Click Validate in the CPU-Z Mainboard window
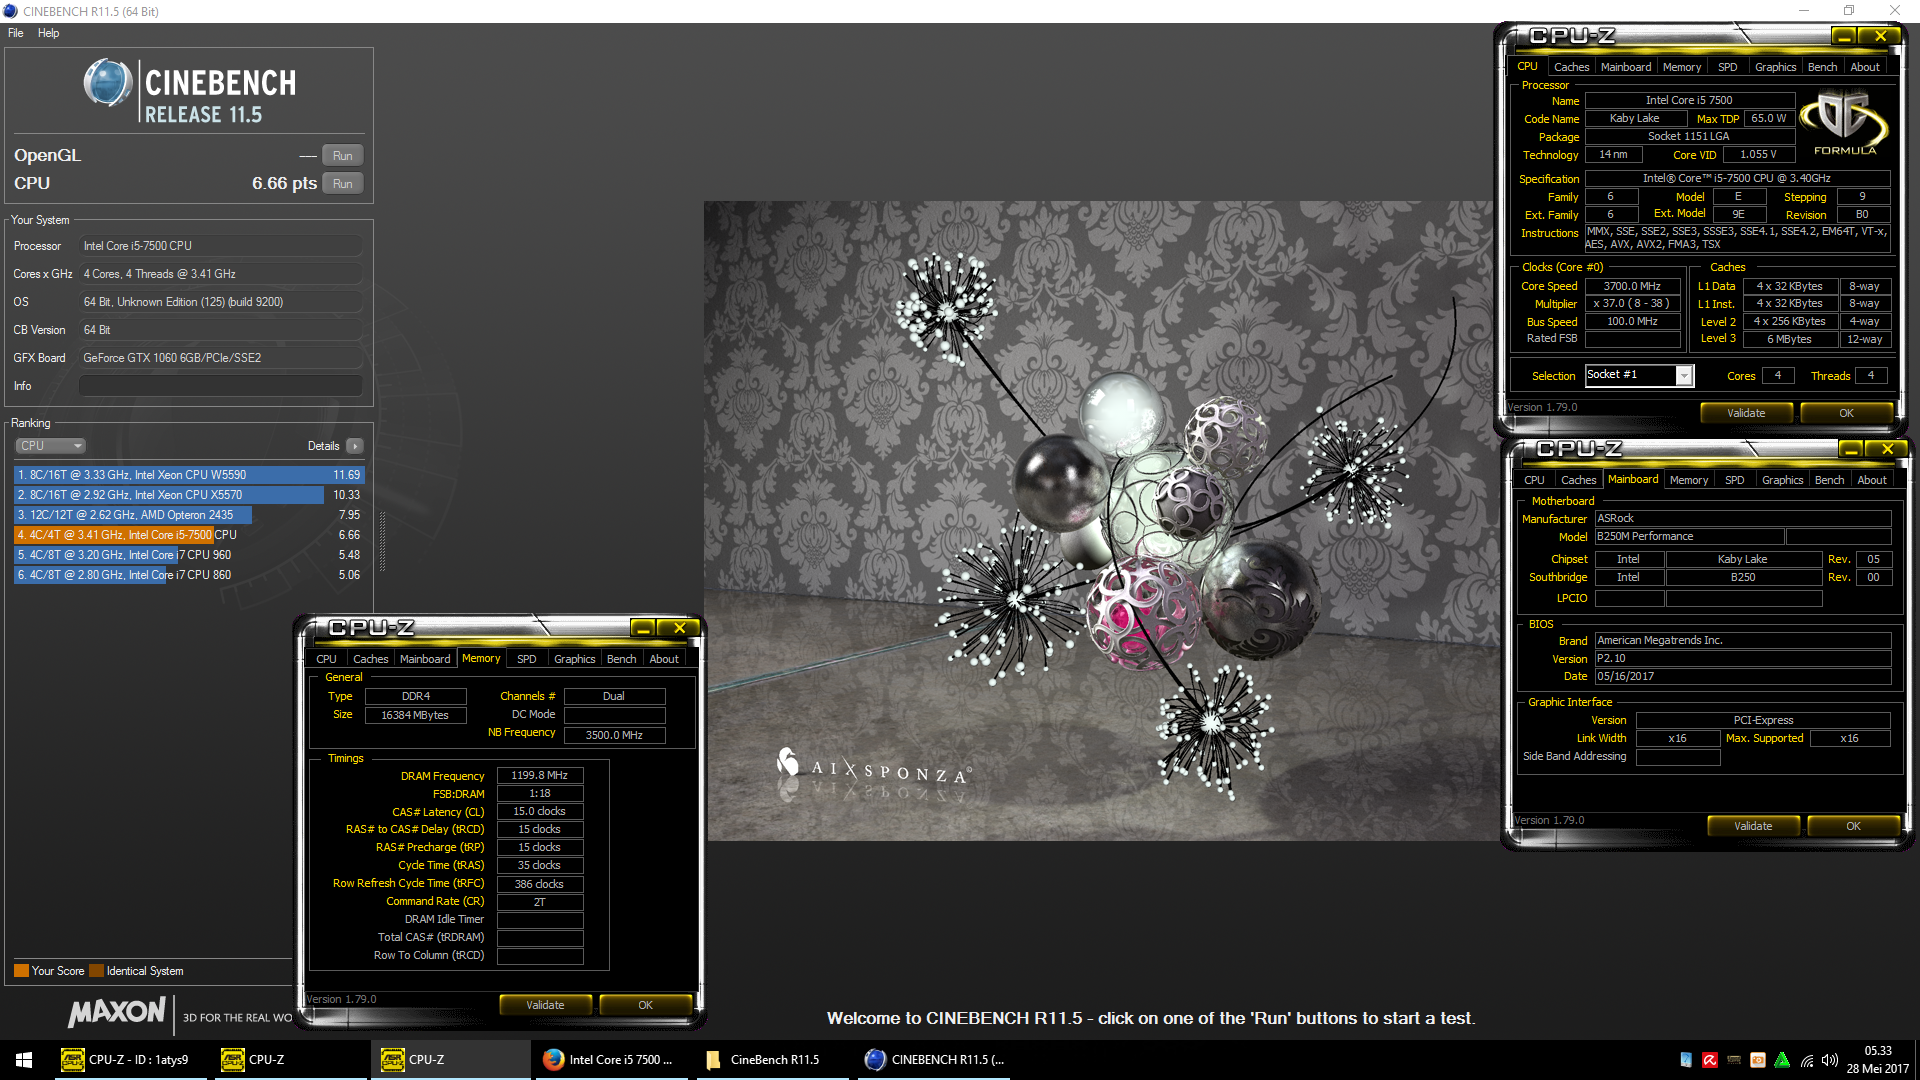The width and height of the screenshot is (1920, 1080). pyautogui.click(x=1753, y=826)
